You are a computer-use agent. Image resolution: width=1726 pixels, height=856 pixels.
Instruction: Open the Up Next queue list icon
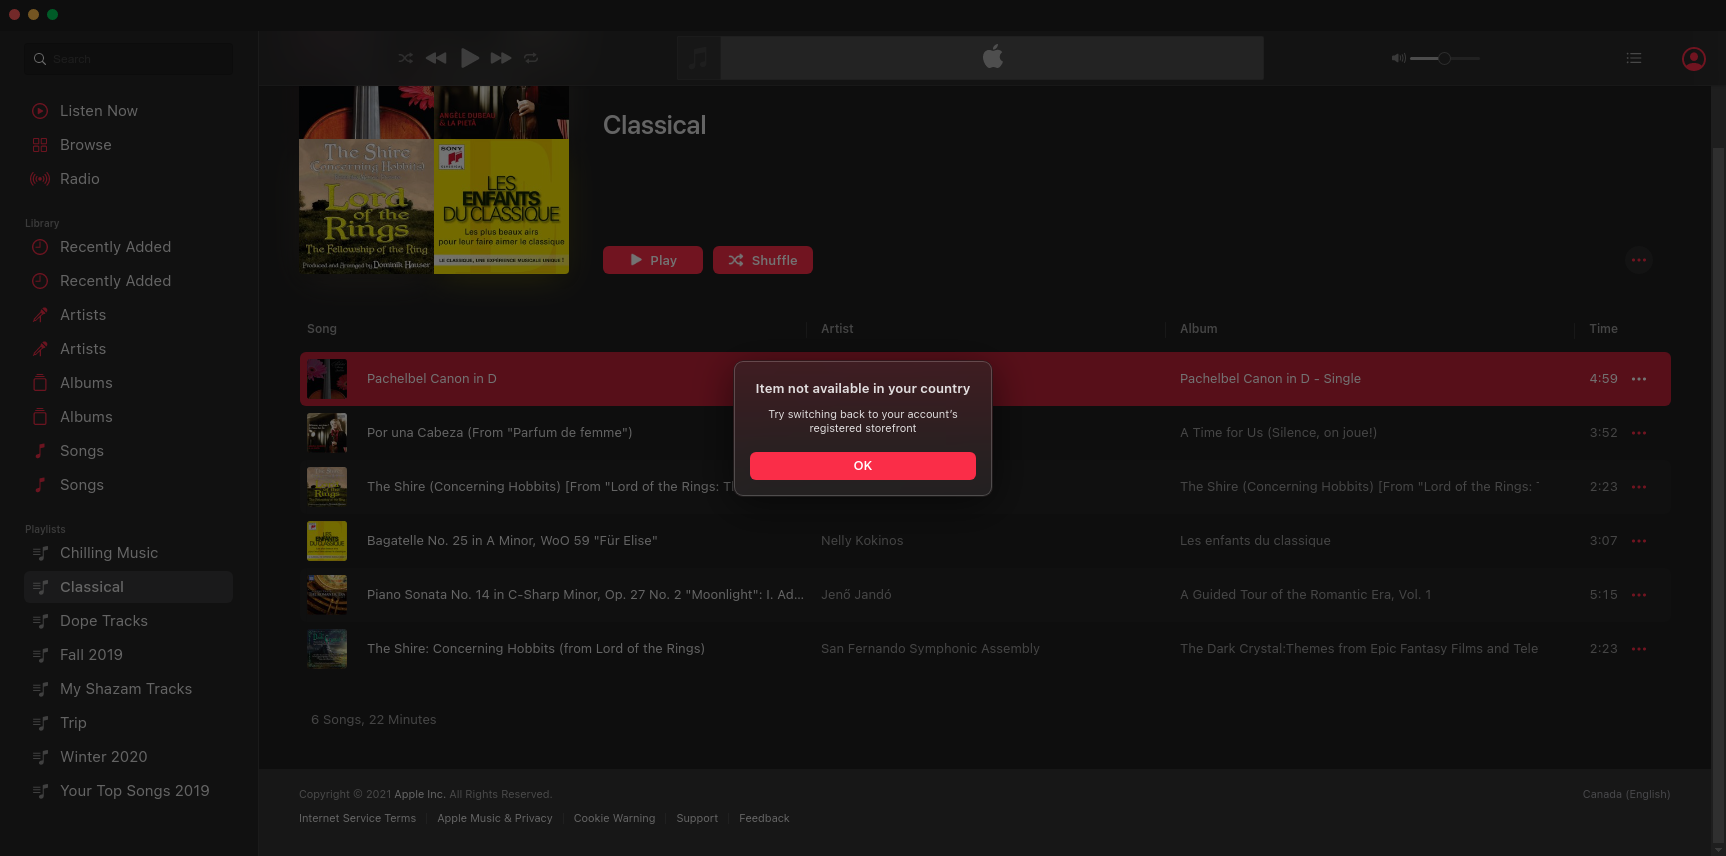point(1634,58)
